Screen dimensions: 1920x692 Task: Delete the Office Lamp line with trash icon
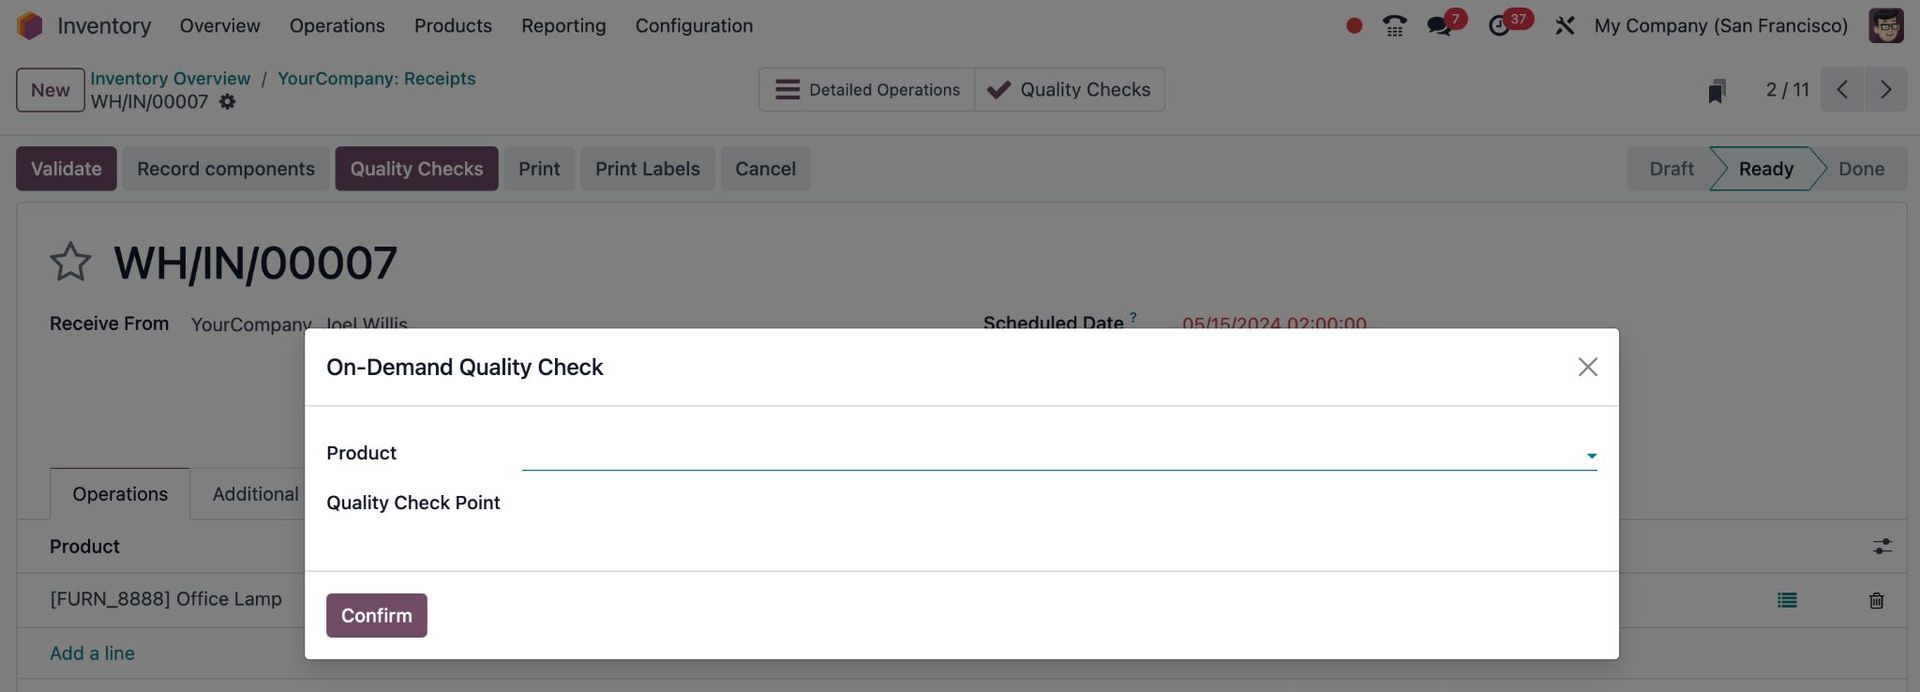1876,600
